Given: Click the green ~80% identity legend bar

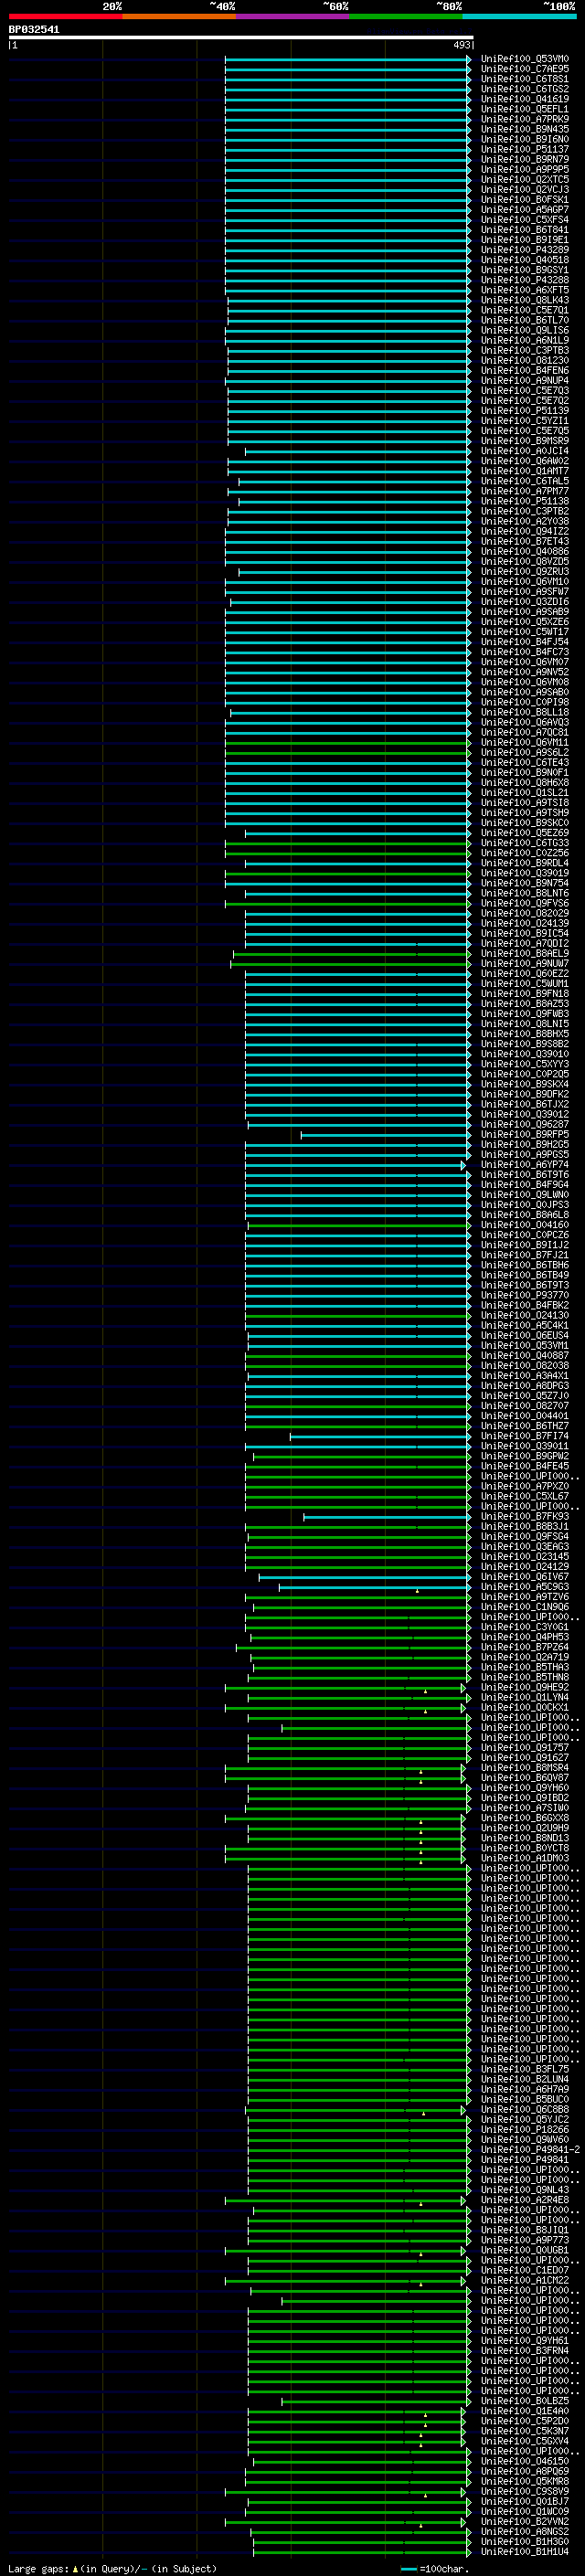Looking at the screenshot, I should pos(406,16).
